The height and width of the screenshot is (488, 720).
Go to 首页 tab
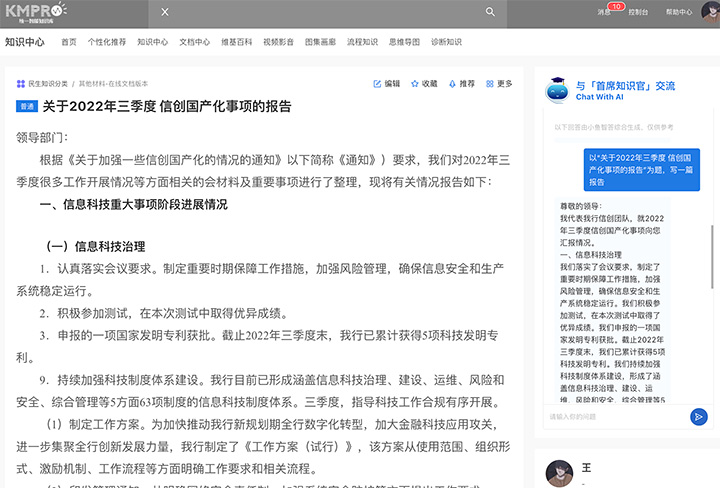click(x=69, y=42)
